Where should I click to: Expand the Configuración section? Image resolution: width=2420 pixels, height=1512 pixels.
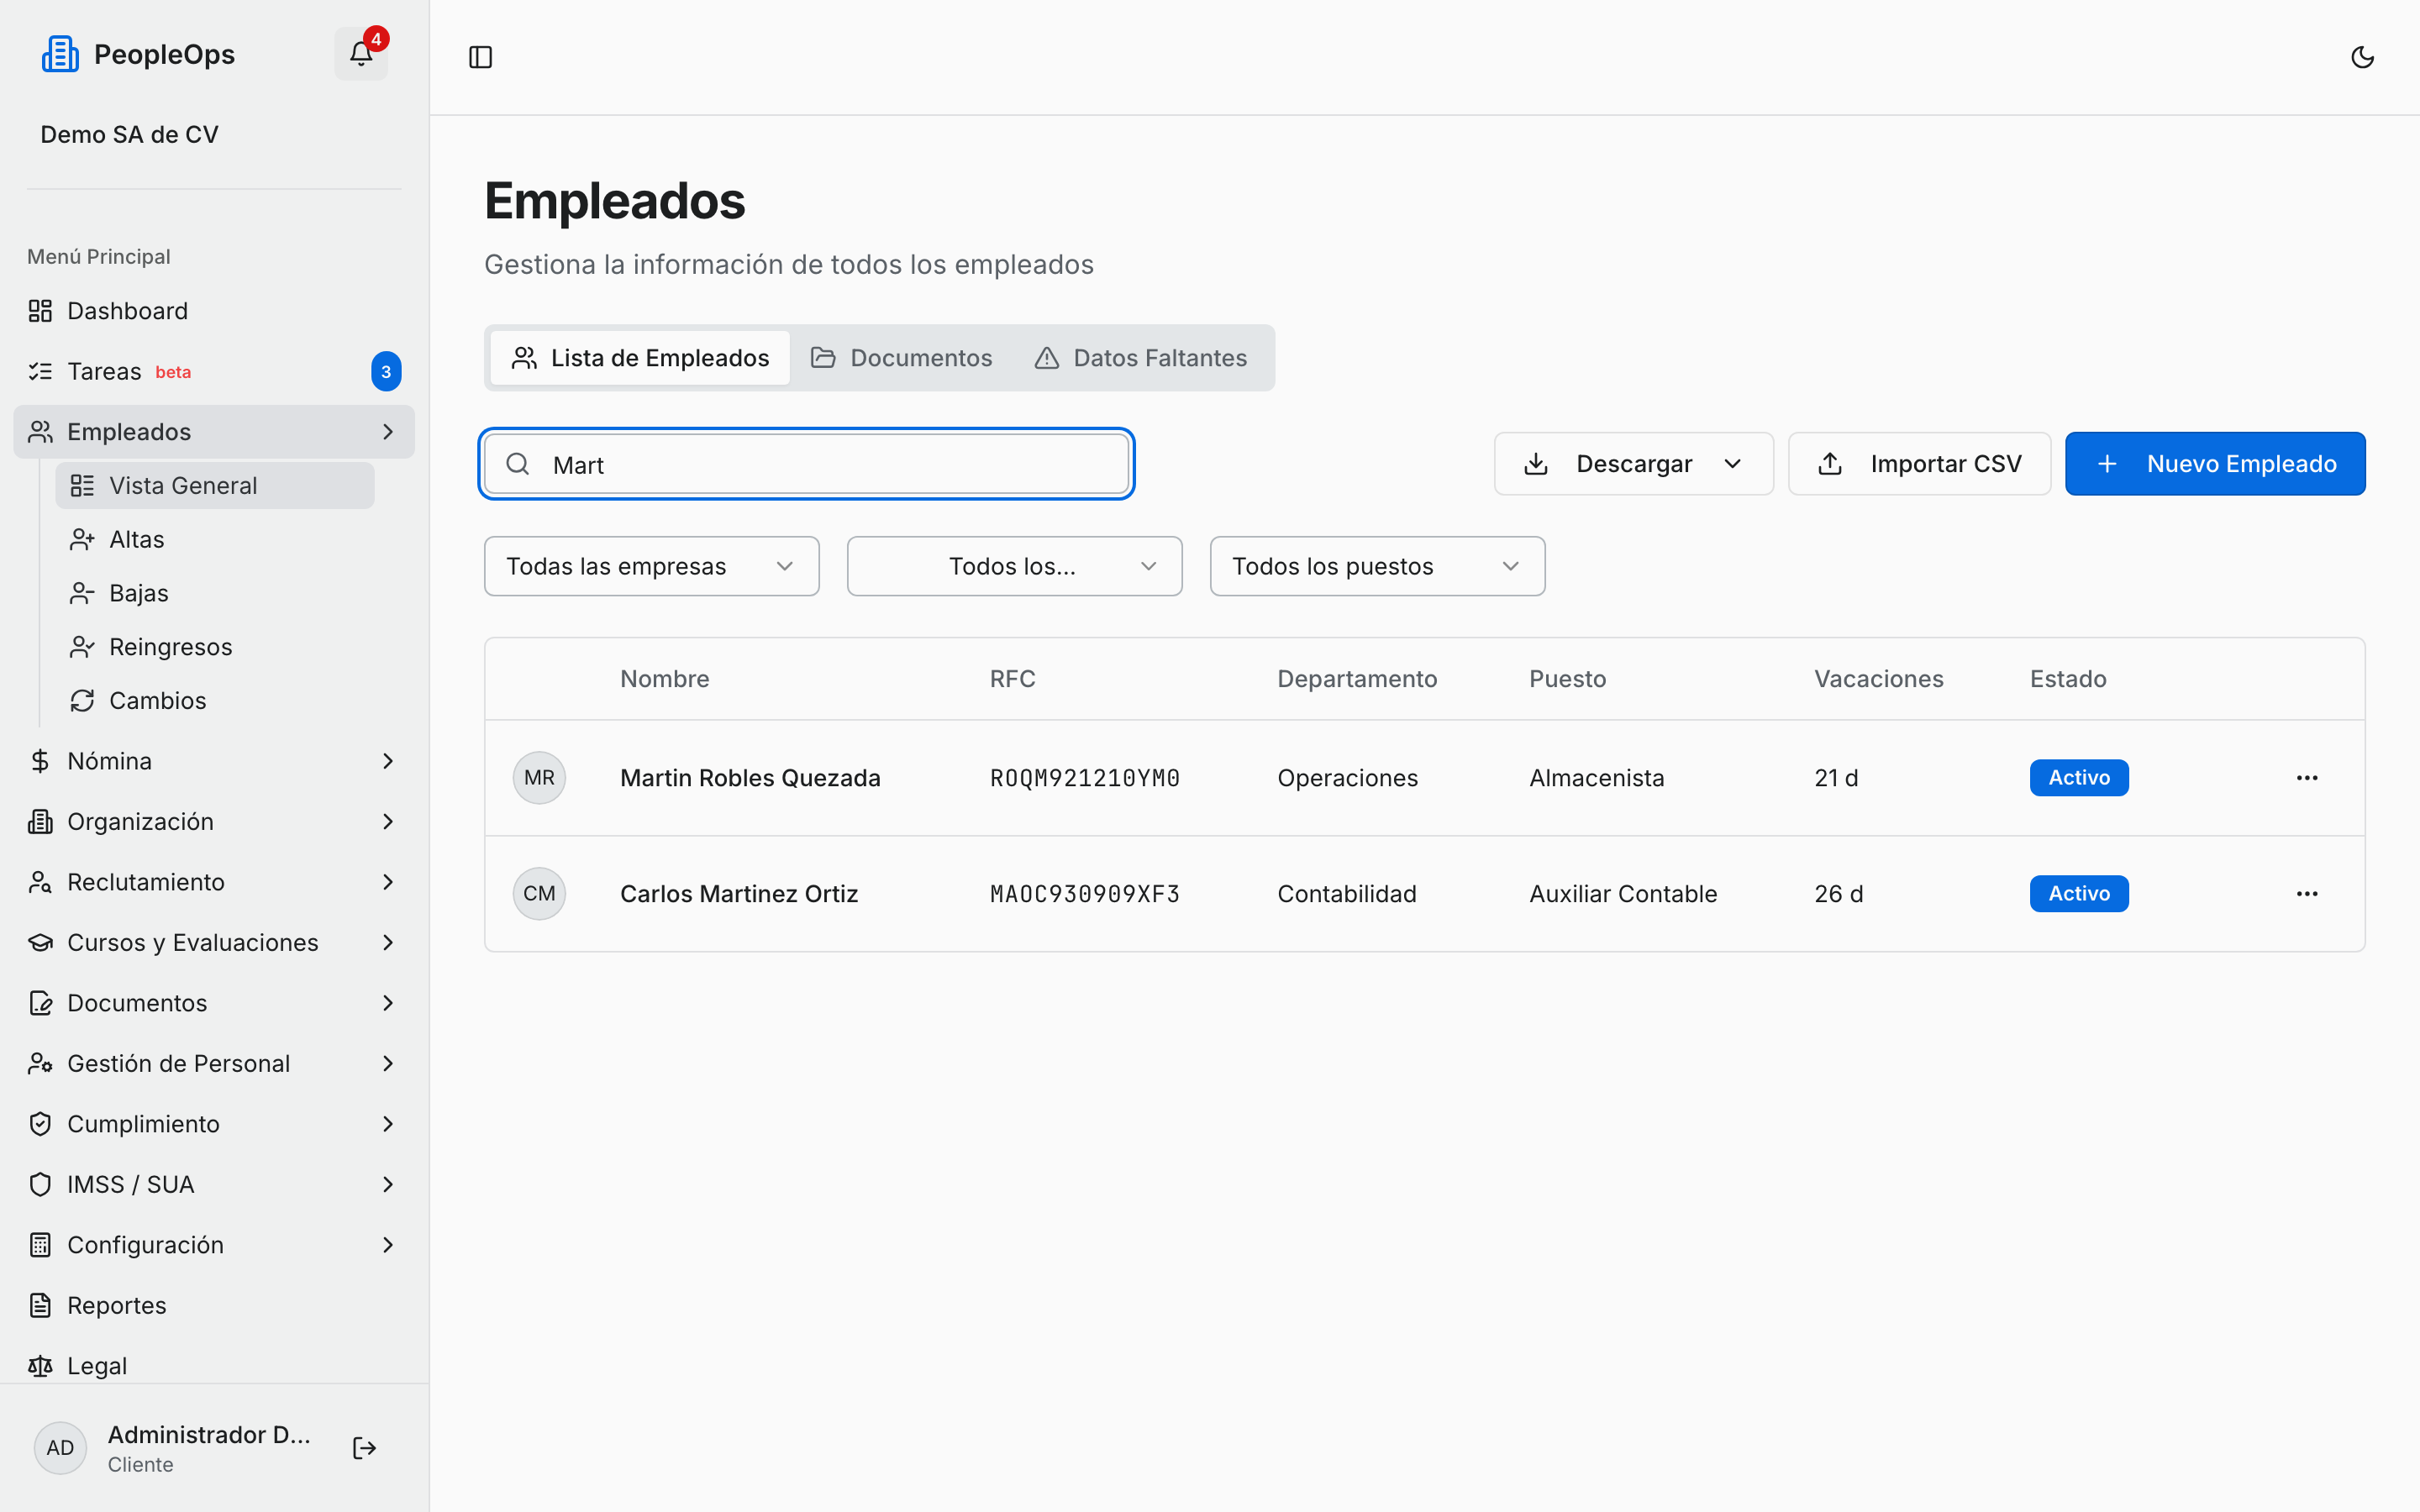point(214,1245)
